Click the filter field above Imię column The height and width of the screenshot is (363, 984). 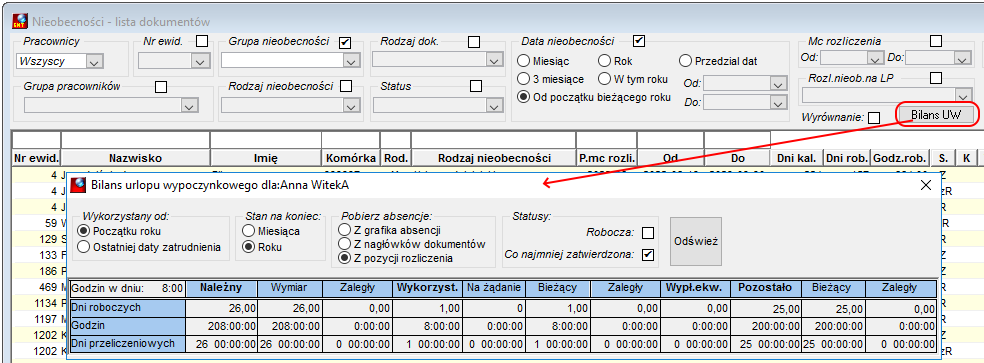click(x=266, y=139)
